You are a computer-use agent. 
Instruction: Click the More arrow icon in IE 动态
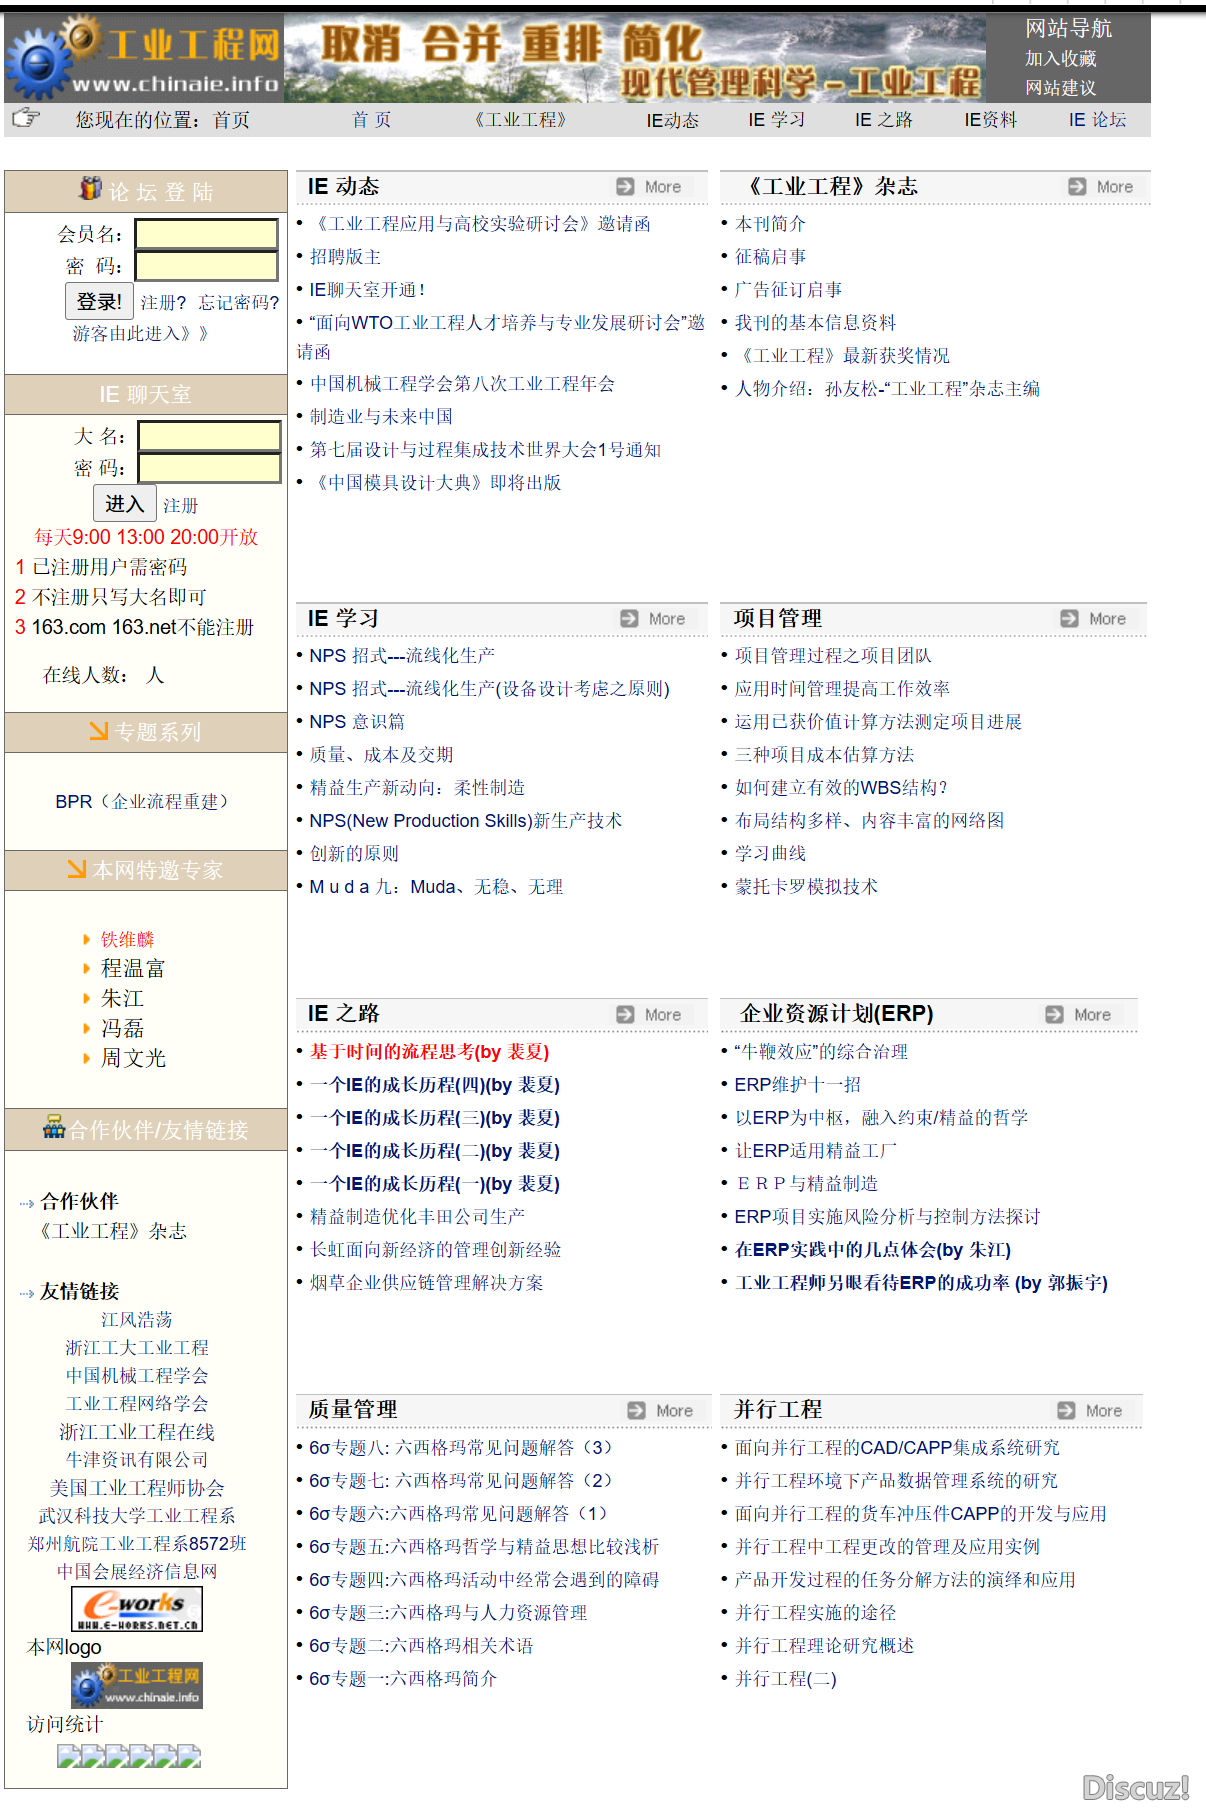(626, 187)
